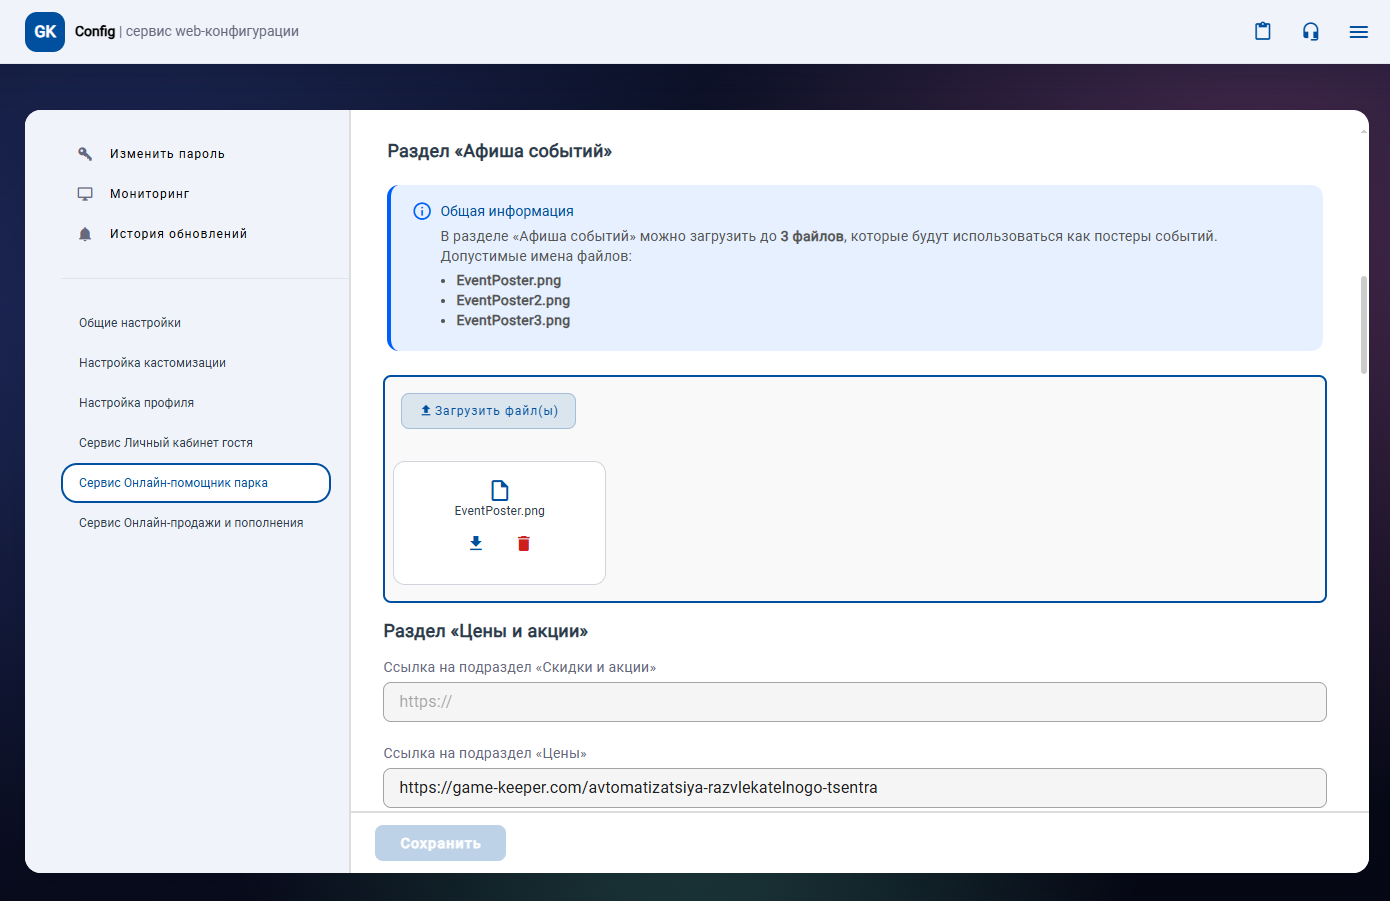The width and height of the screenshot is (1390, 901).
Task: Open the clipboard icon in header
Action: [1263, 32]
